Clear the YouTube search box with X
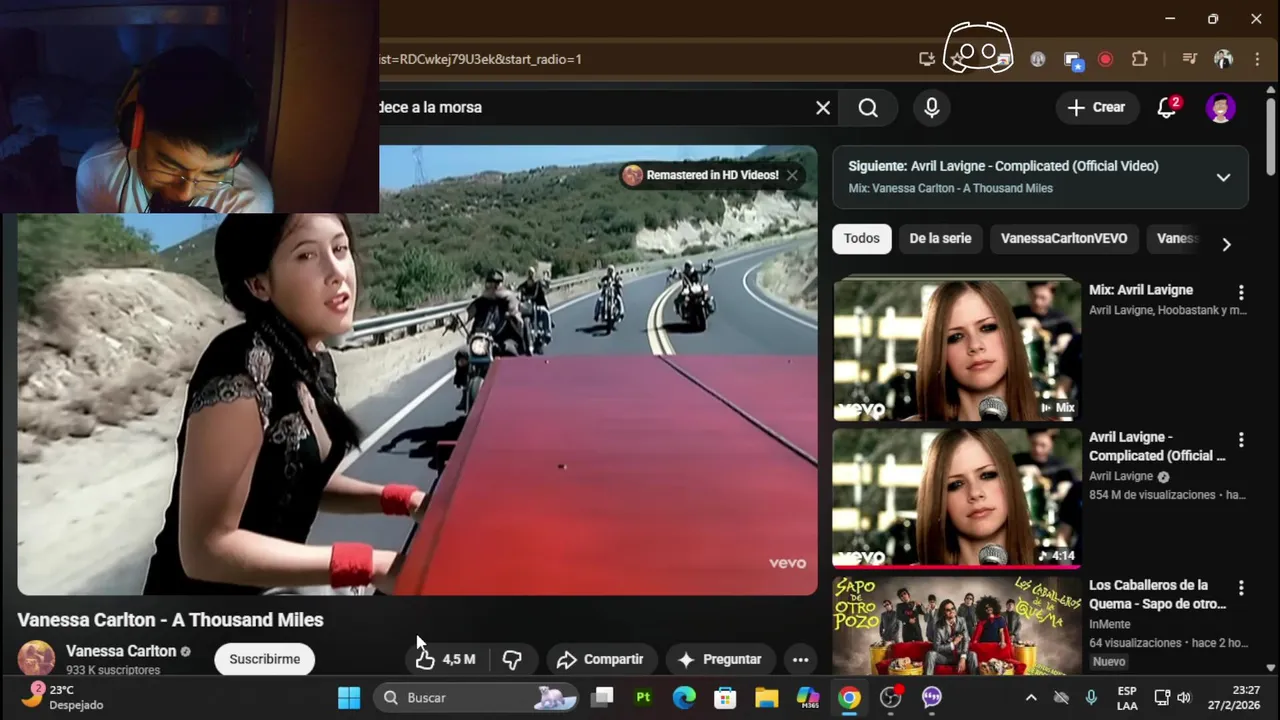 (823, 108)
